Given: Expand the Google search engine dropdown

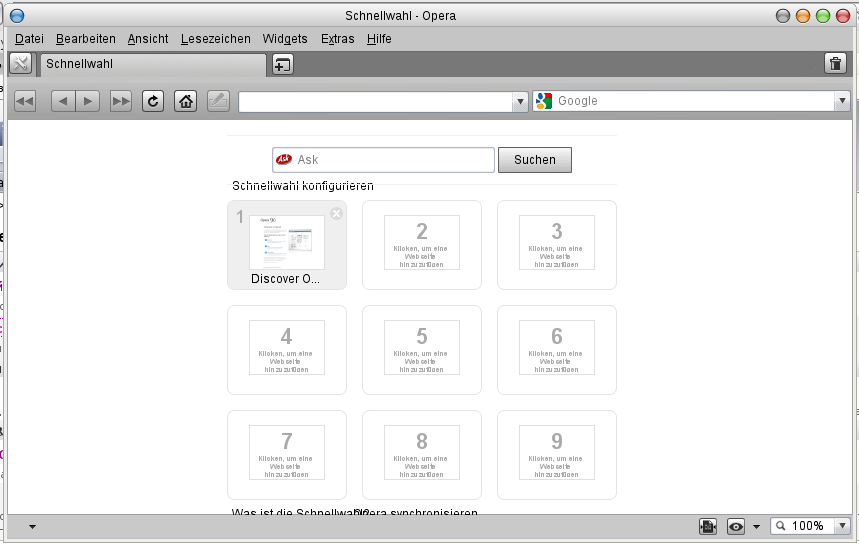Looking at the screenshot, I should tap(842, 101).
